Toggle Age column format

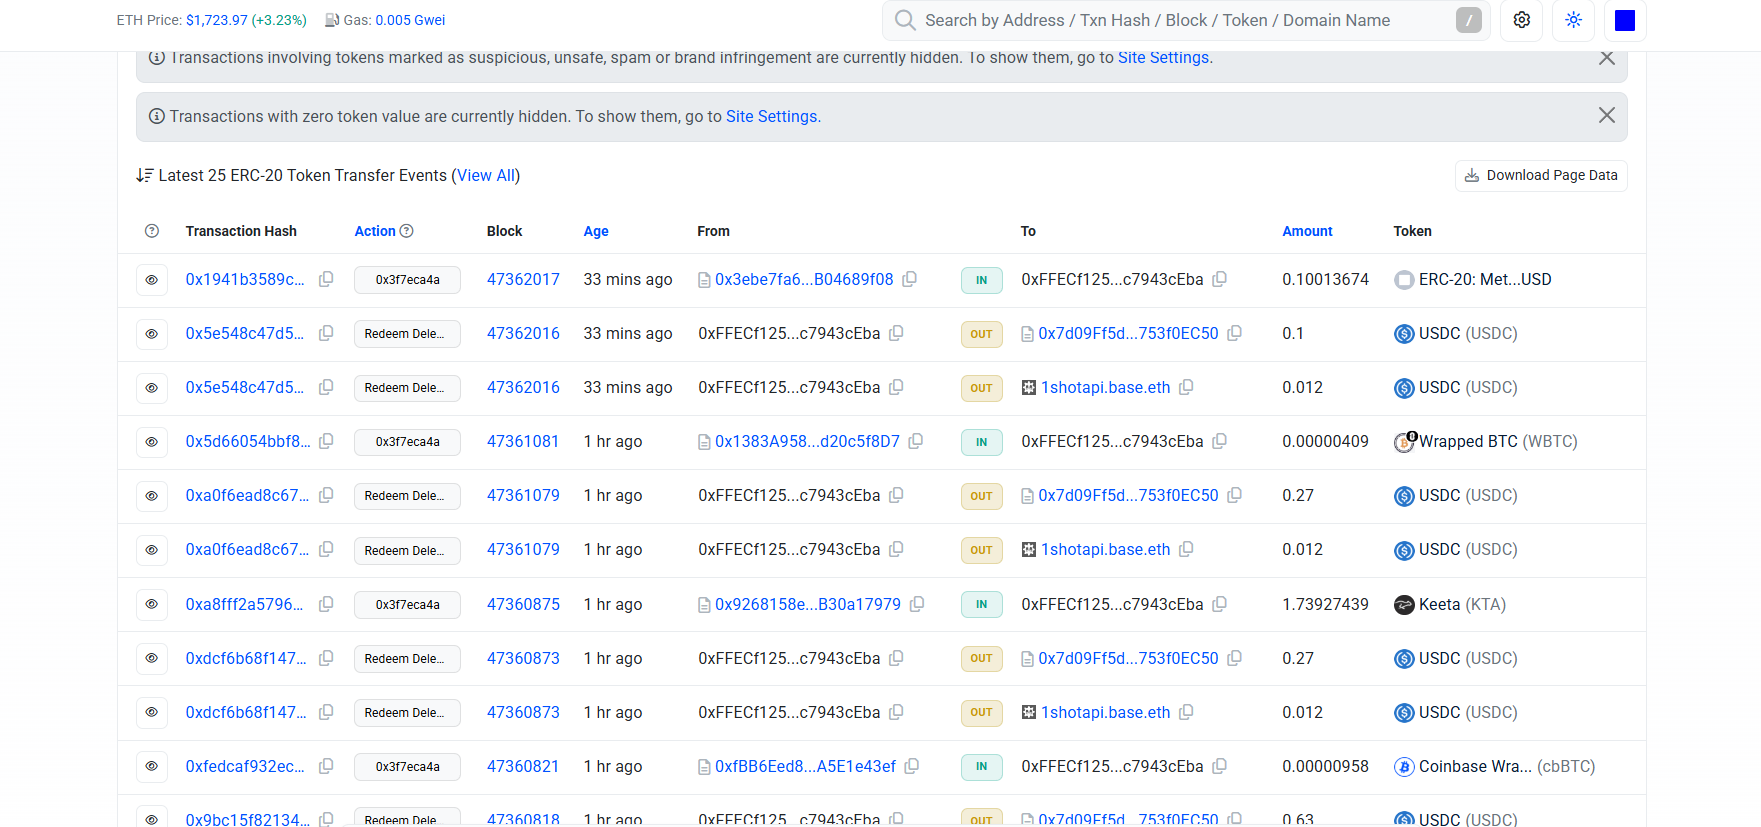[596, 231]
